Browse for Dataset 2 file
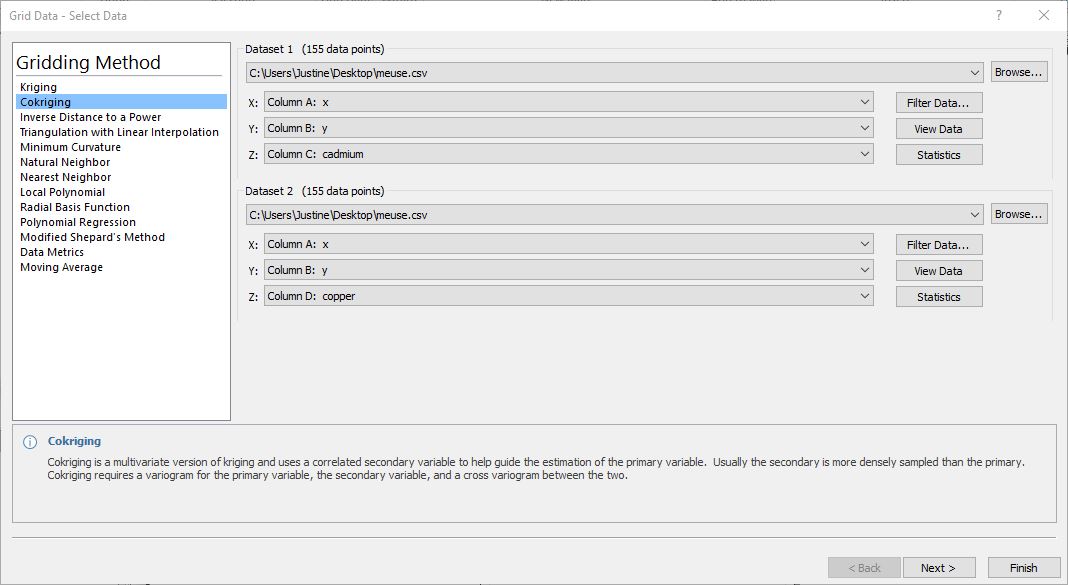This screenshot has height=585, width=1068. [x=1018, y=214]
